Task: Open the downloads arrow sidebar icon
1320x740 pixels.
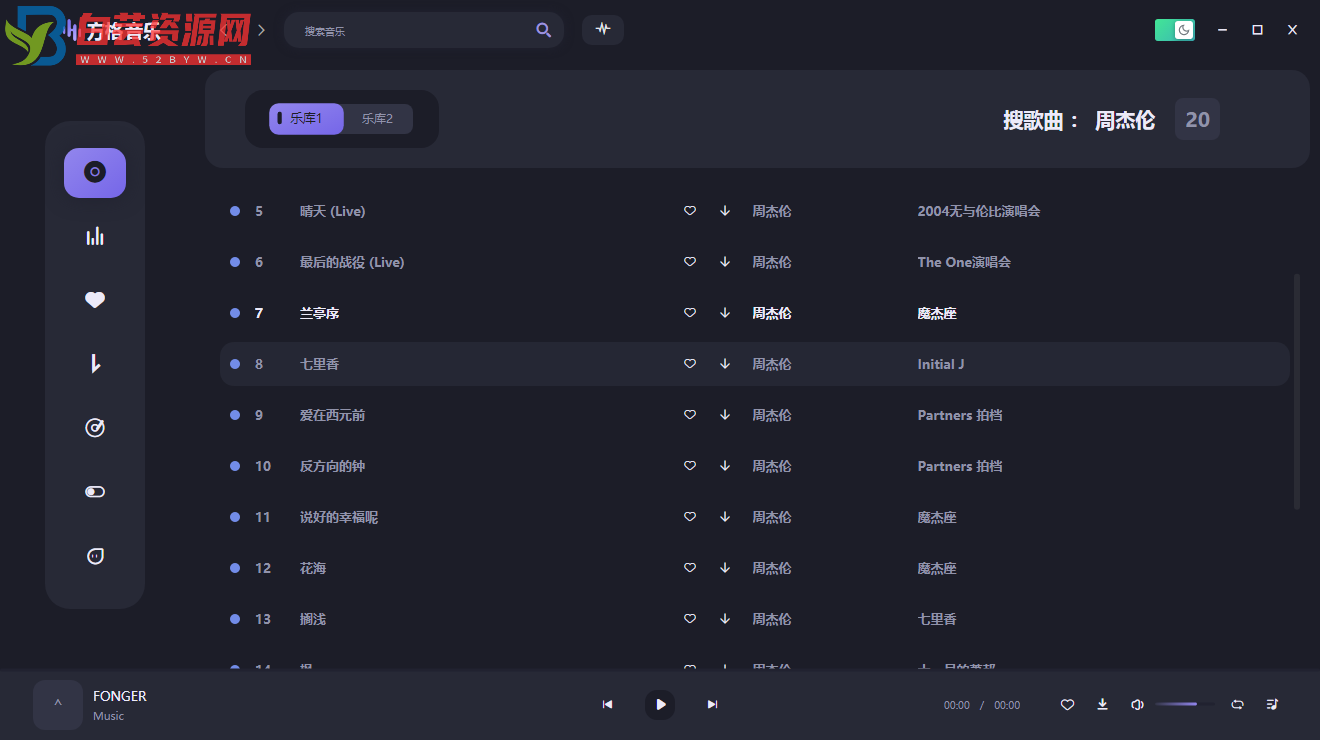Action: coord(95,364)
